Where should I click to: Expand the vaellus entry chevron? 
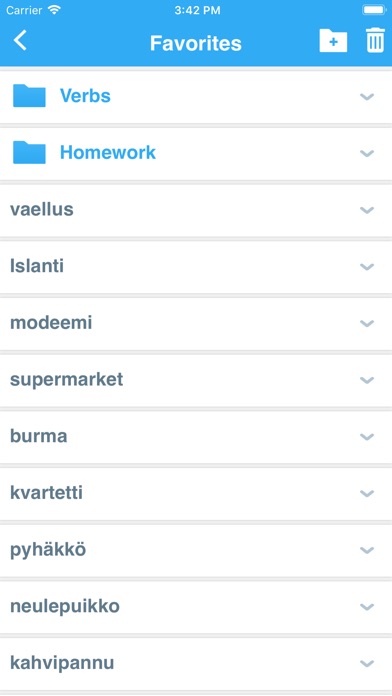367,210
